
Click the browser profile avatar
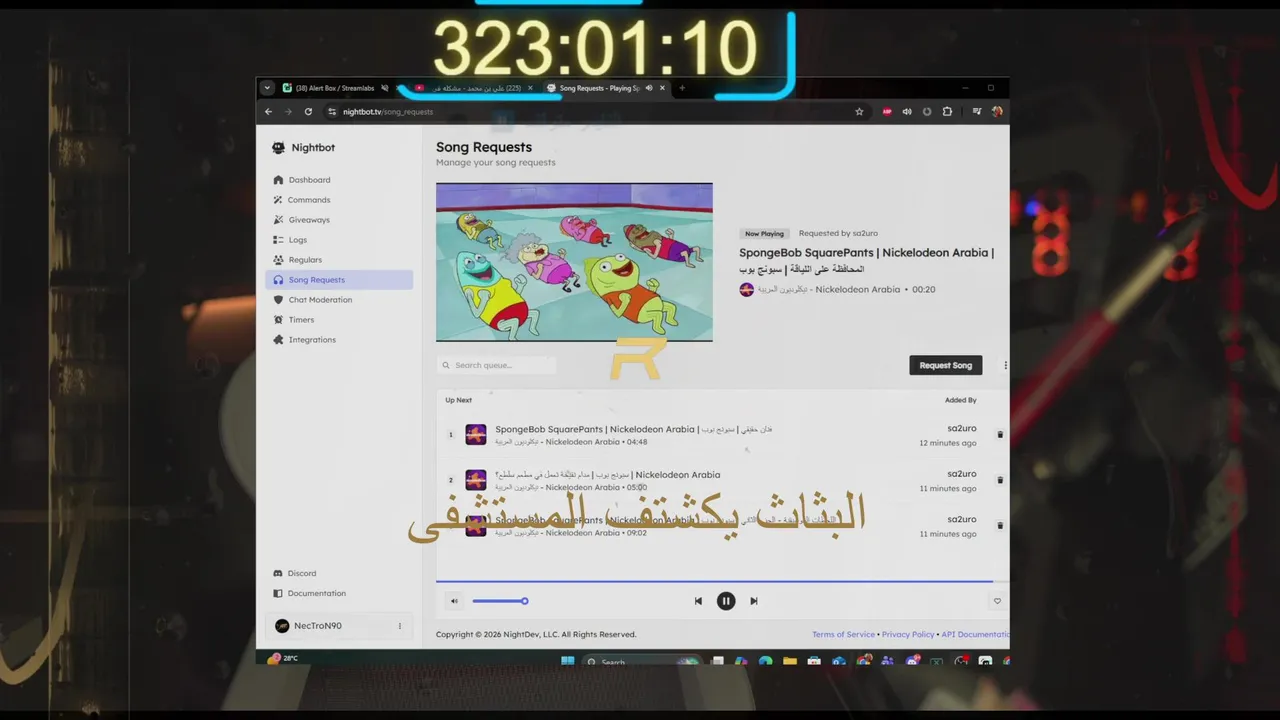tap(997, 112)
